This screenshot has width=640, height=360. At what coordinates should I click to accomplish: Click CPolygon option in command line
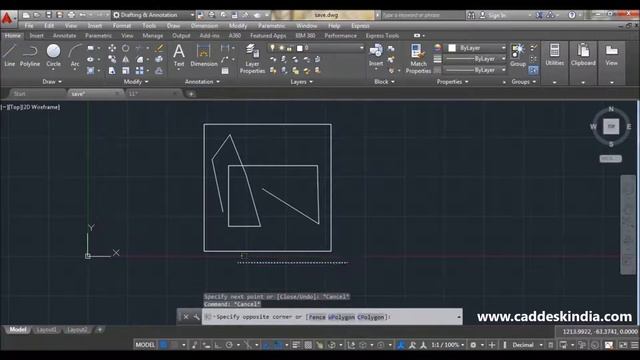tap(371, 317)
